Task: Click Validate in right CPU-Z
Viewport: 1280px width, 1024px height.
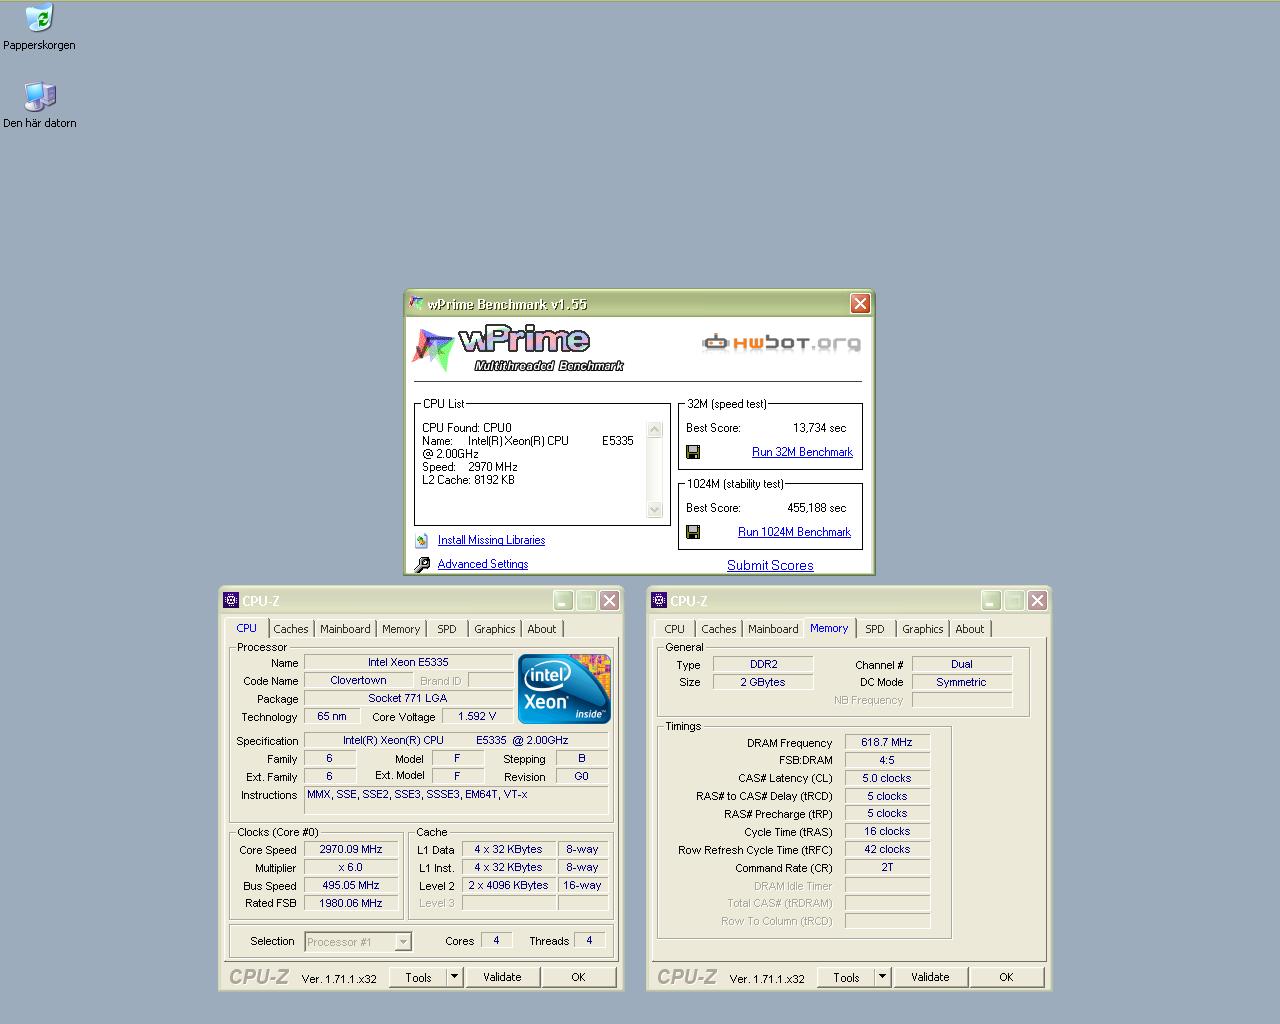Action: (x=930, y=977)
